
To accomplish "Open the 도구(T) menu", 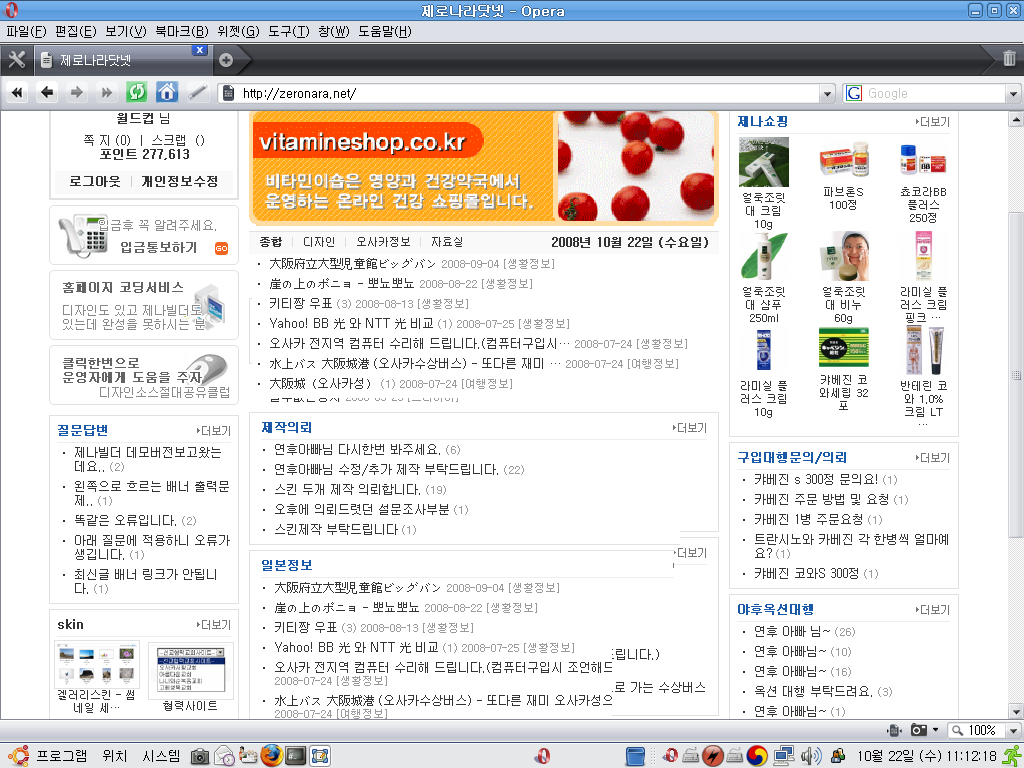I will click(x=288, y=31).
